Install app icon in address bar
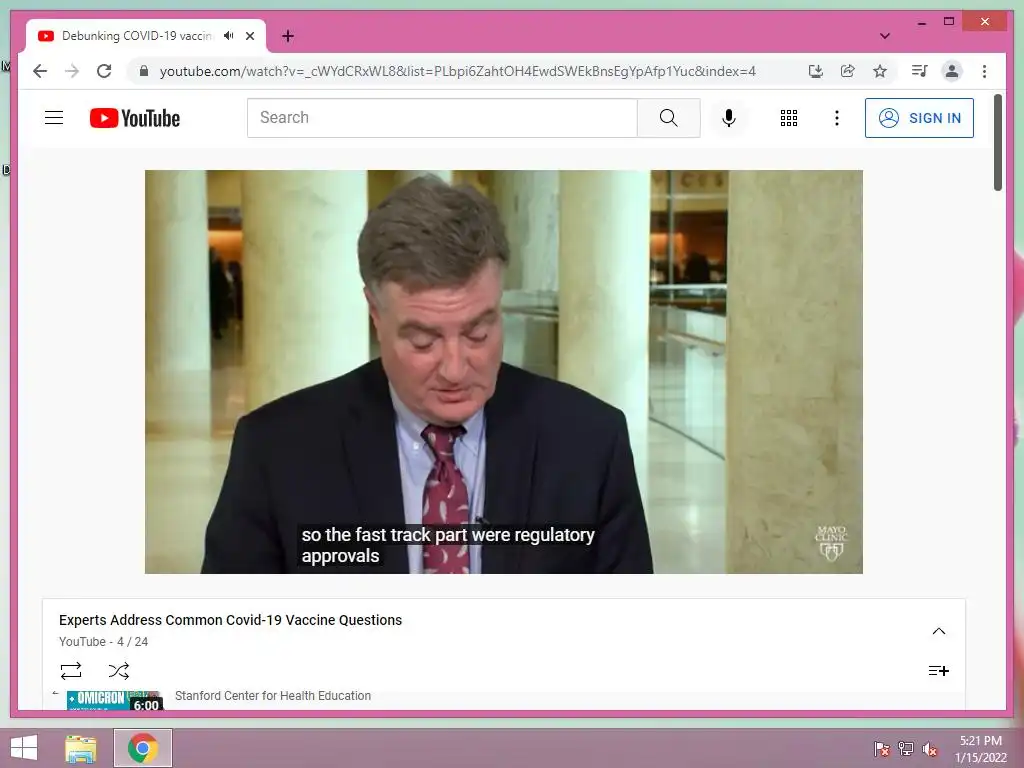 coord(815,71)
